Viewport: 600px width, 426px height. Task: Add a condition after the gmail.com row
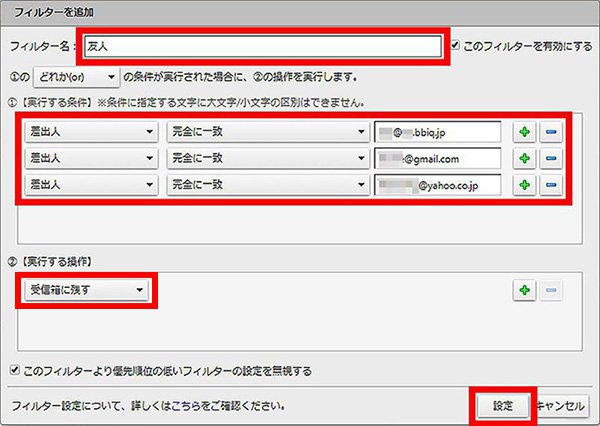click(525, 158)
